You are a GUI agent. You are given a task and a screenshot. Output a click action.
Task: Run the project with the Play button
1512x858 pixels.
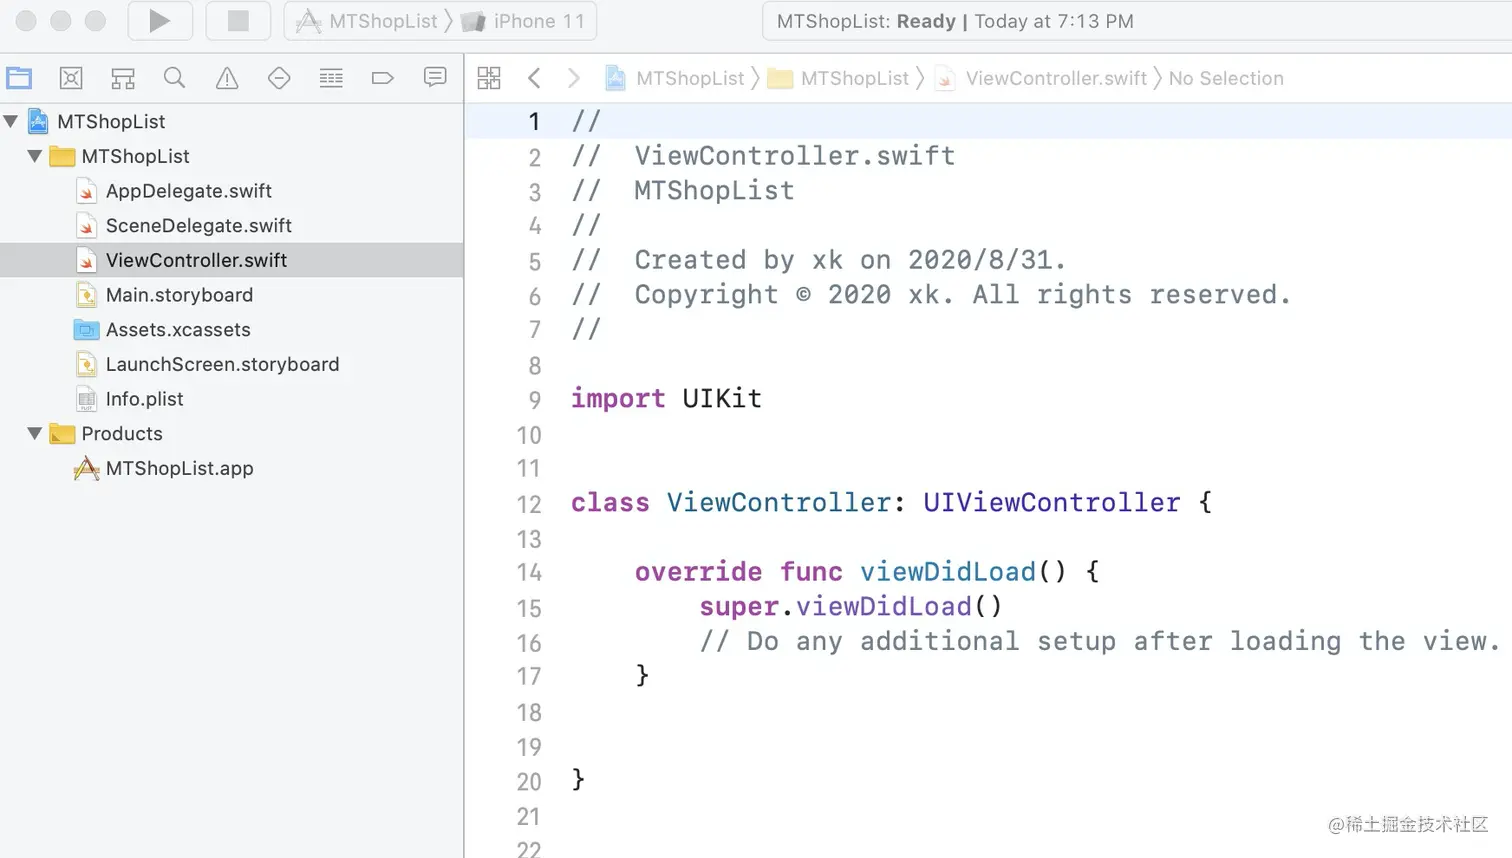click(160, 21)
